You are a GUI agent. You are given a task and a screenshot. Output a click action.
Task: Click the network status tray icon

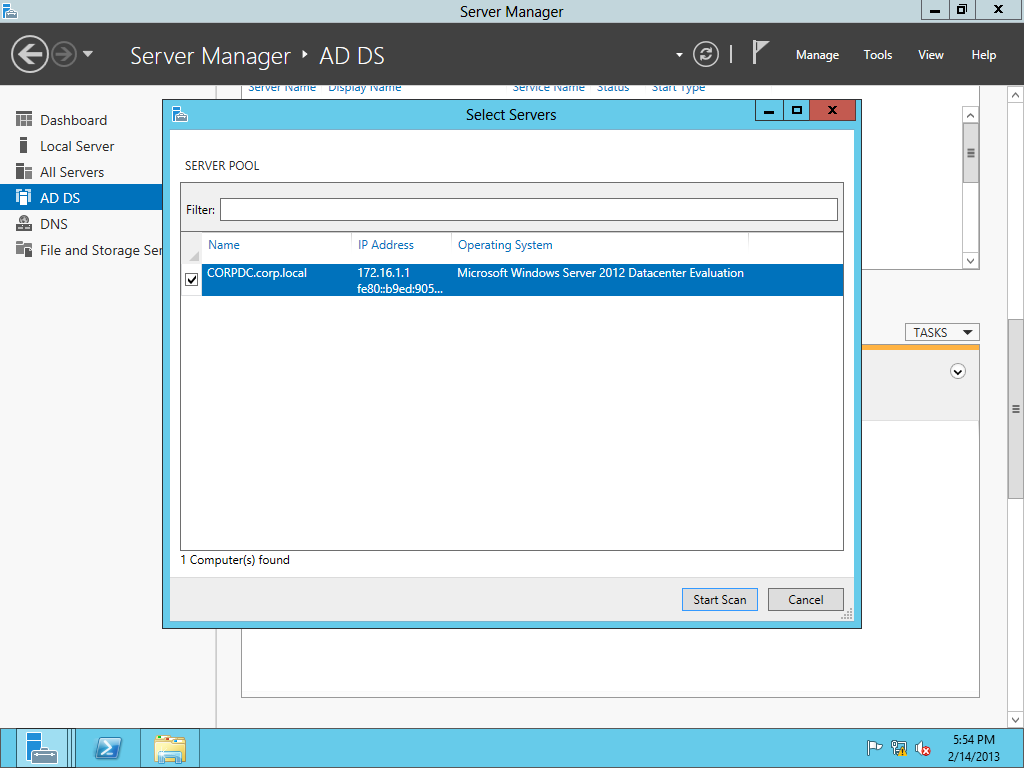[899, 748]
